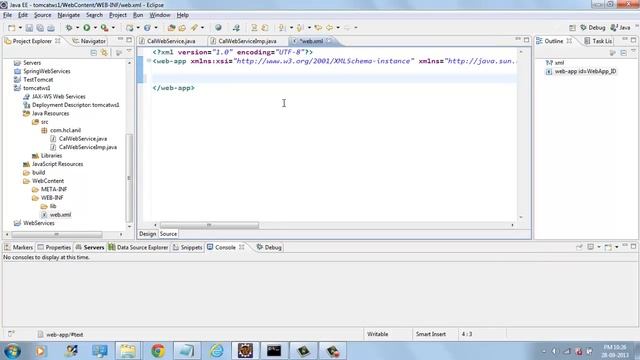Image resolution: width=640 pixels, height=360 pixels.
Task: Toggle Link with Editor in Project Explorer
Action: (104, 53)
